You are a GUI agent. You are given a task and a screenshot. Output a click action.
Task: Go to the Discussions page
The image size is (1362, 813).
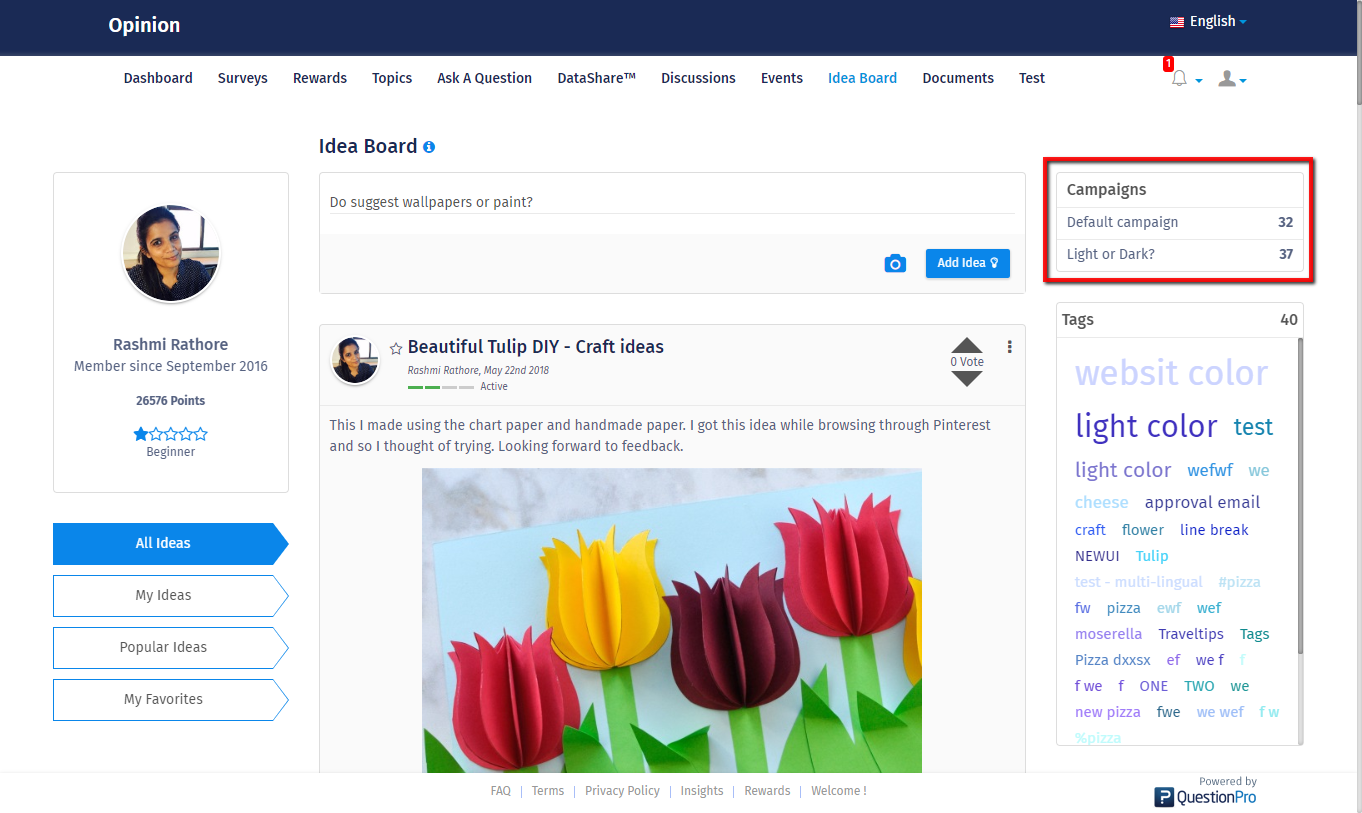click(698, 78)
